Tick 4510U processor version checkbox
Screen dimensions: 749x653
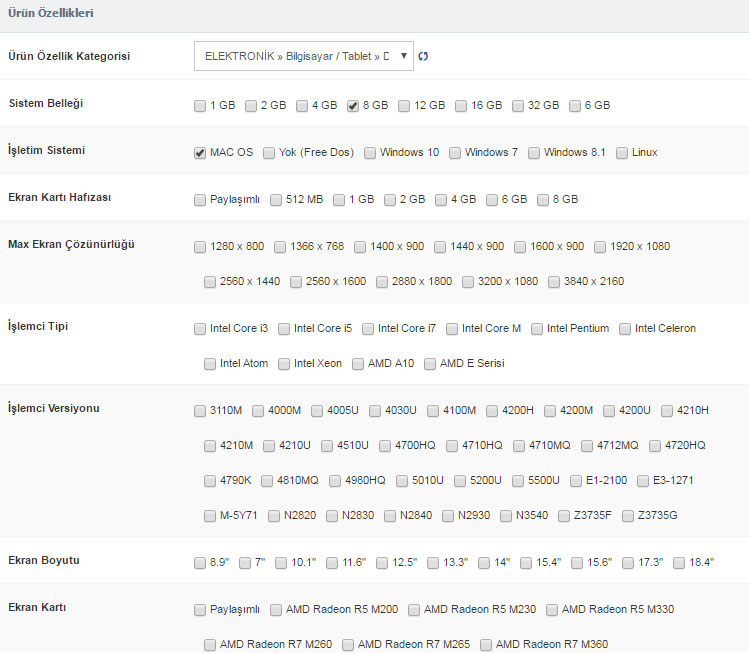tap(327, 446)
